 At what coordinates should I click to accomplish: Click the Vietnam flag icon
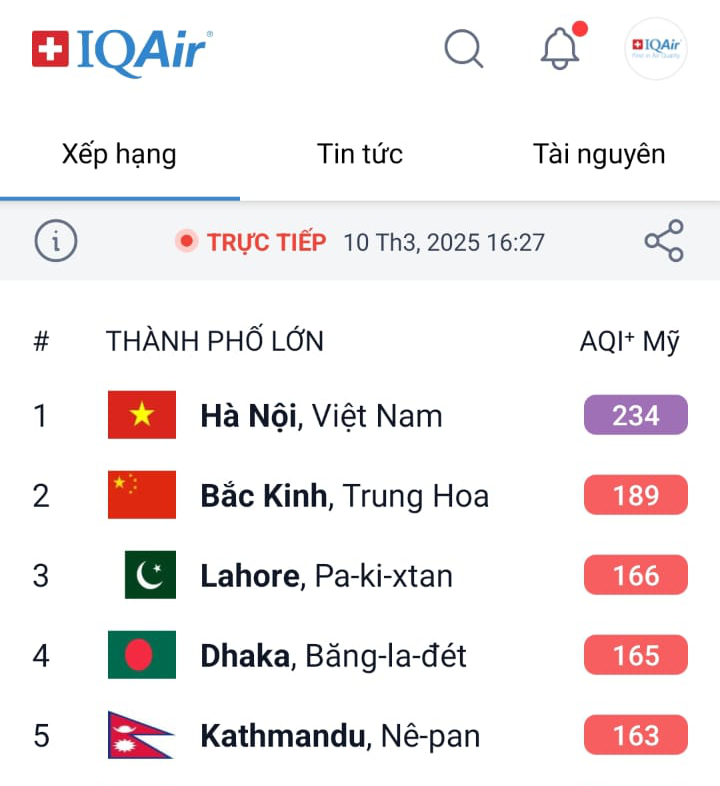(x=142, y=415)
